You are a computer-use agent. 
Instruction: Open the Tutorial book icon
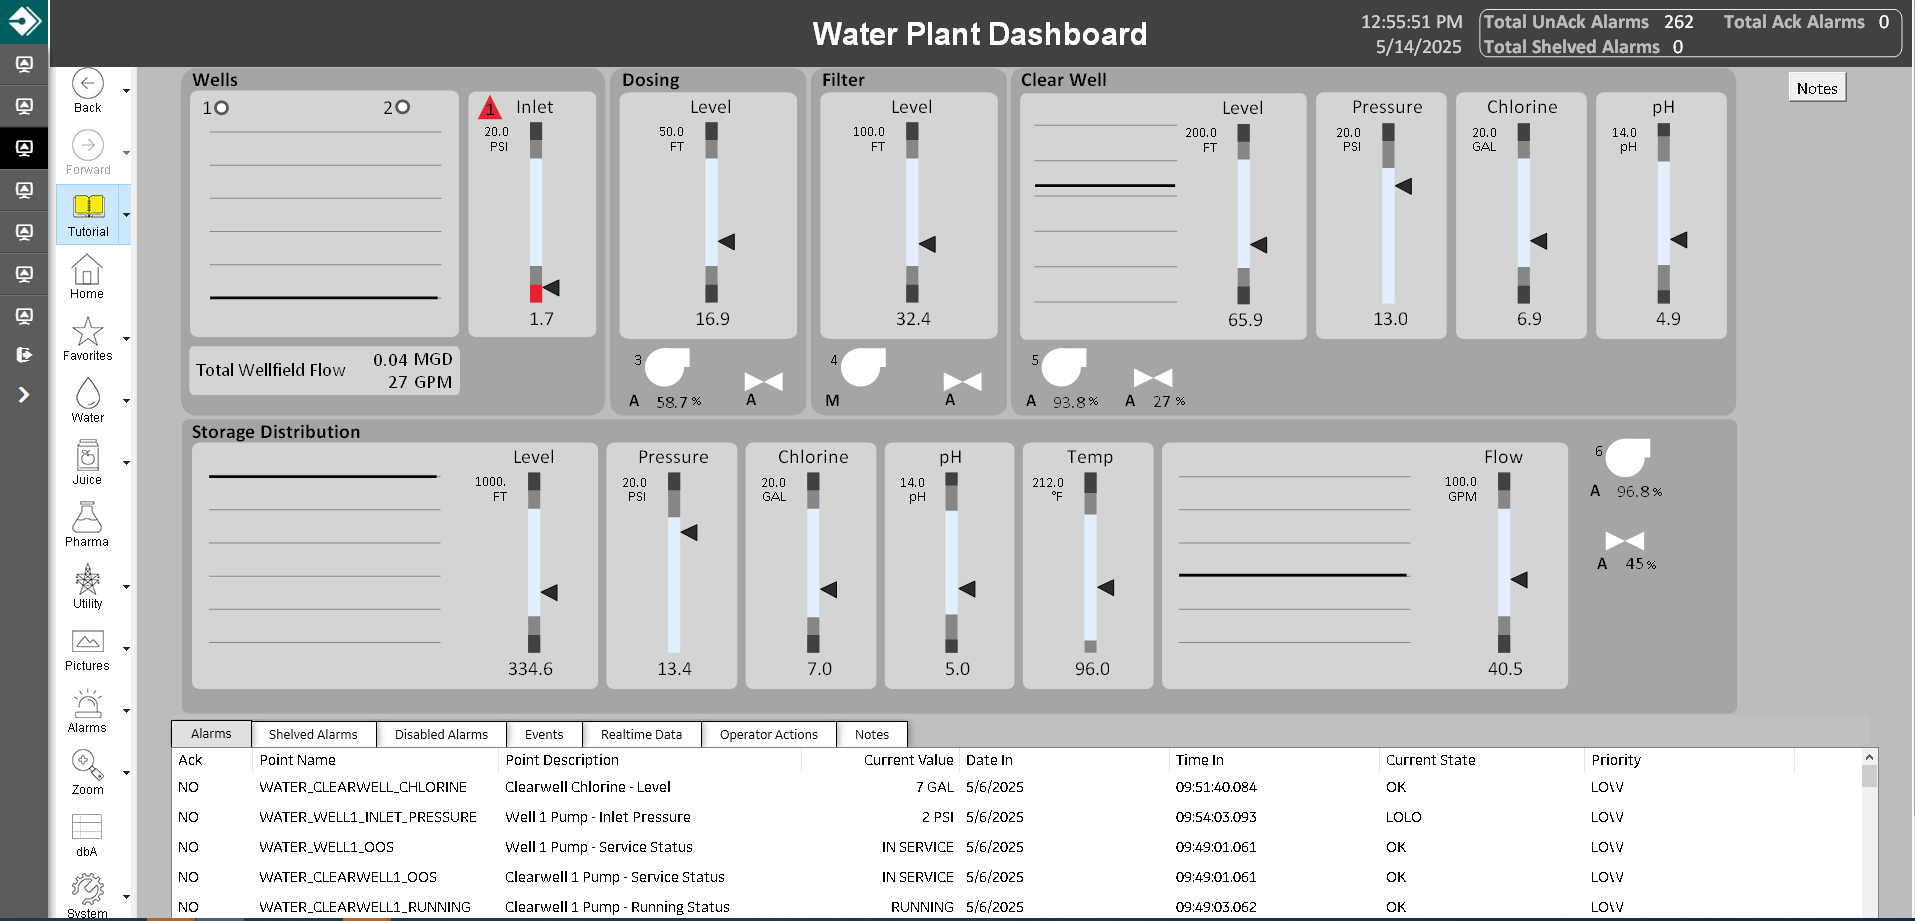point(88,206)
